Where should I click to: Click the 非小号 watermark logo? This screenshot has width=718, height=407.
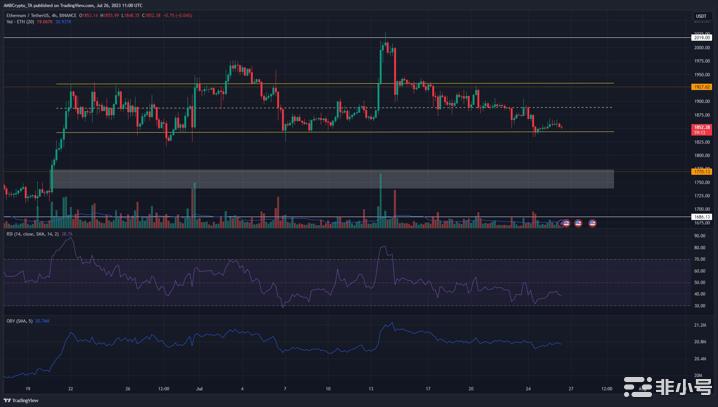pos(669,387)
